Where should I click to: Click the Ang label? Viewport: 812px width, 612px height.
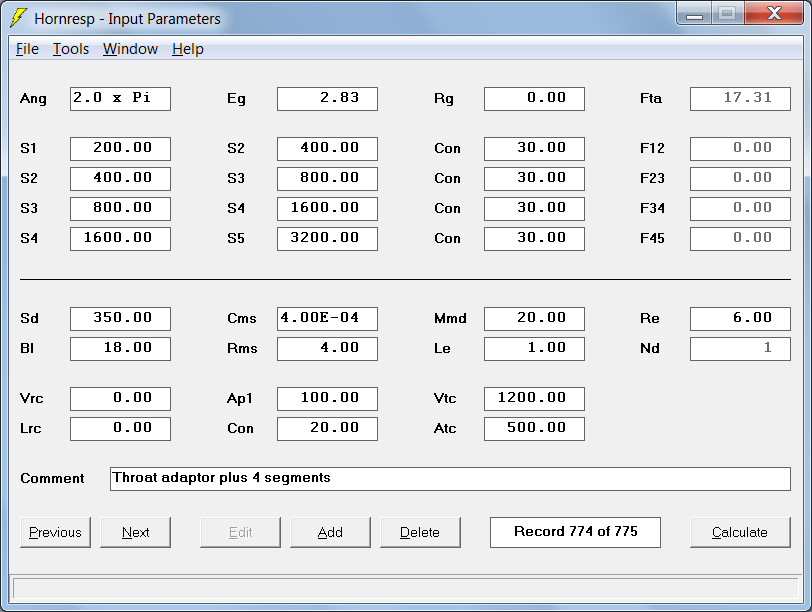(x=33, y=99)
